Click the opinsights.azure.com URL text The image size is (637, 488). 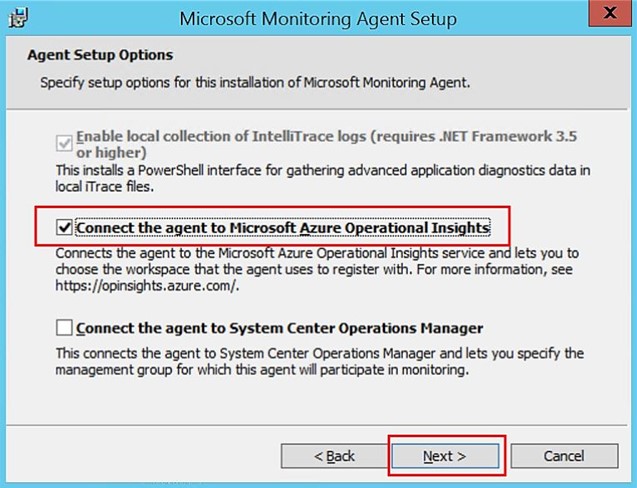[147, 286]
